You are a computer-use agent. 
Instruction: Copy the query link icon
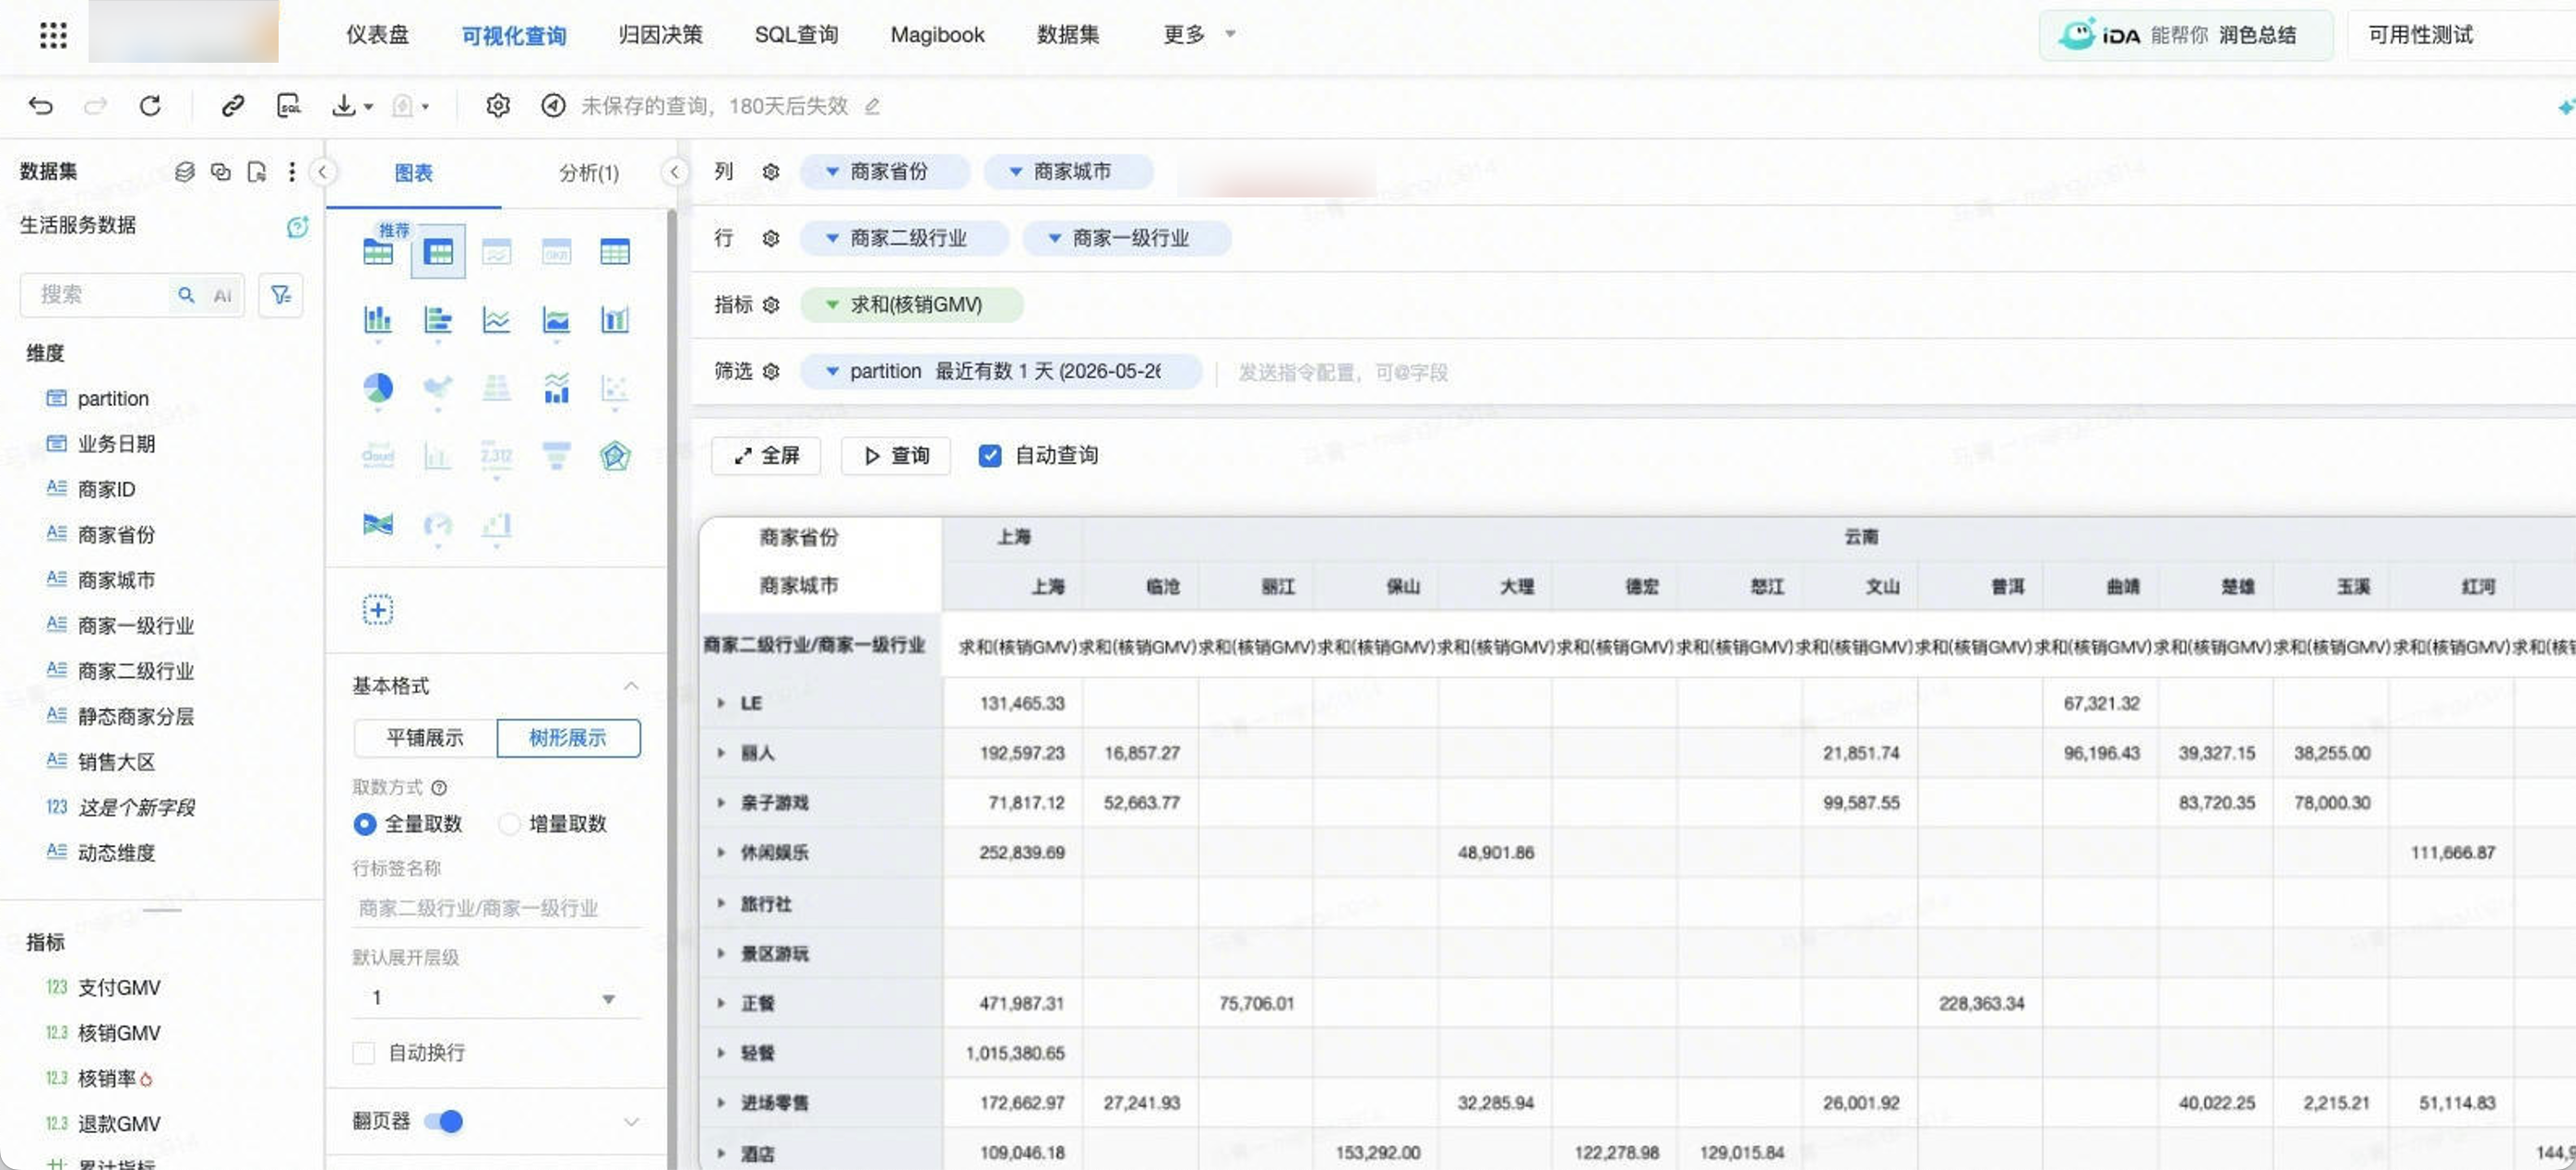232,106
